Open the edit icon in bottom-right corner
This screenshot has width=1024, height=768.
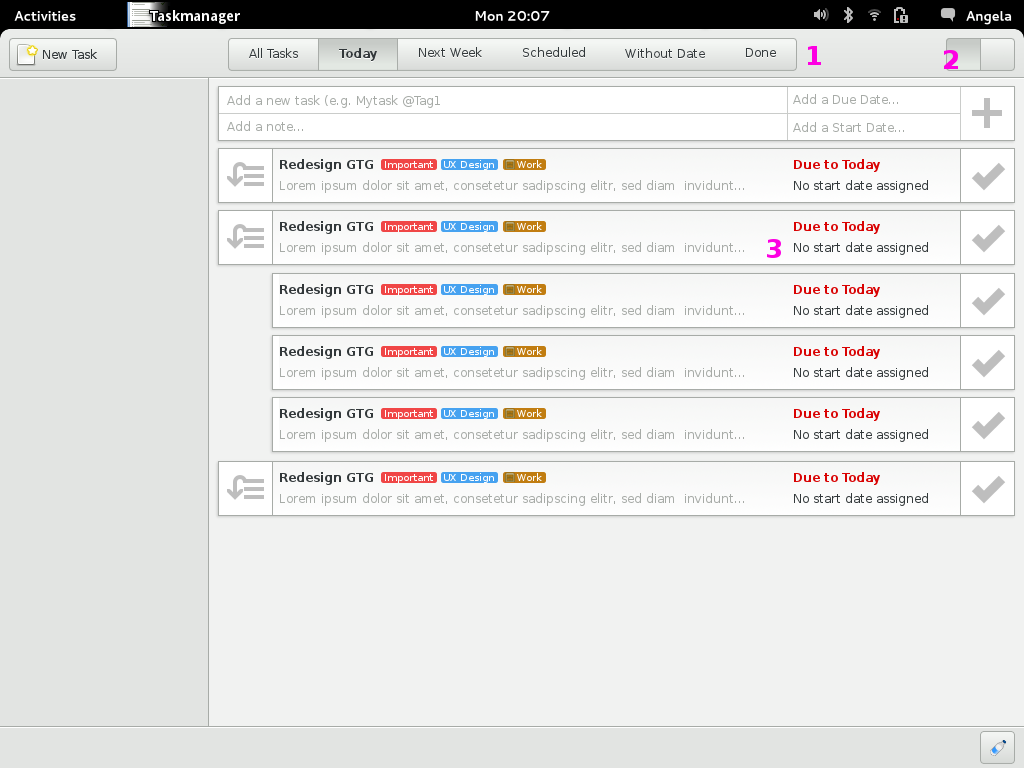click(x=997, y=747)
